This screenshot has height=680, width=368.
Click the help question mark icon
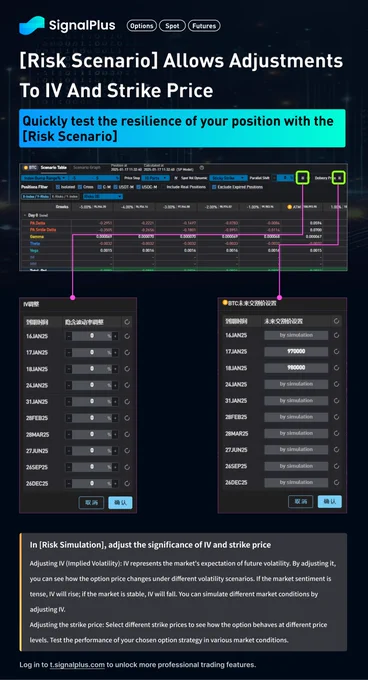[x=202, y=167]
